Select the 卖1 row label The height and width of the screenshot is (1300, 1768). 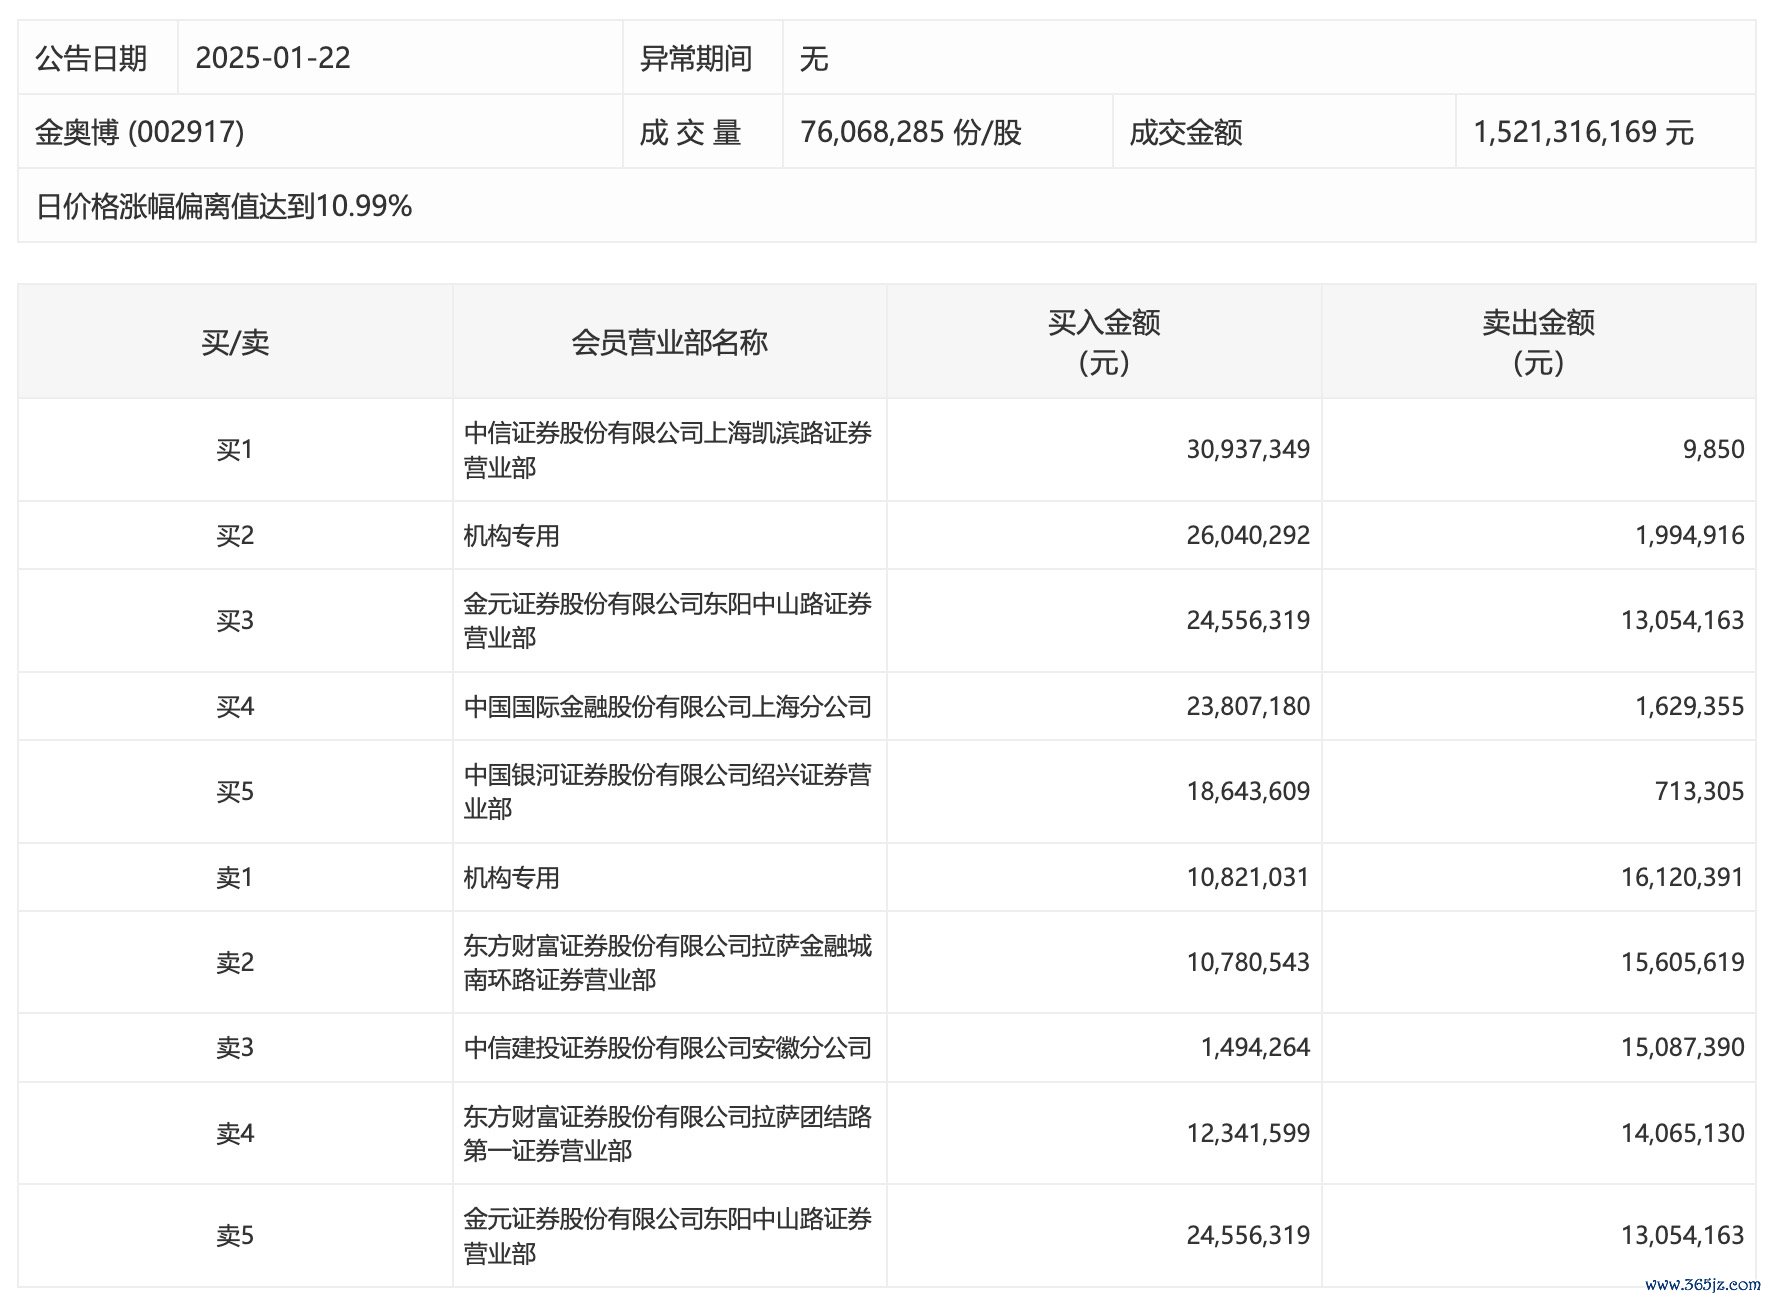coord(235,878)
